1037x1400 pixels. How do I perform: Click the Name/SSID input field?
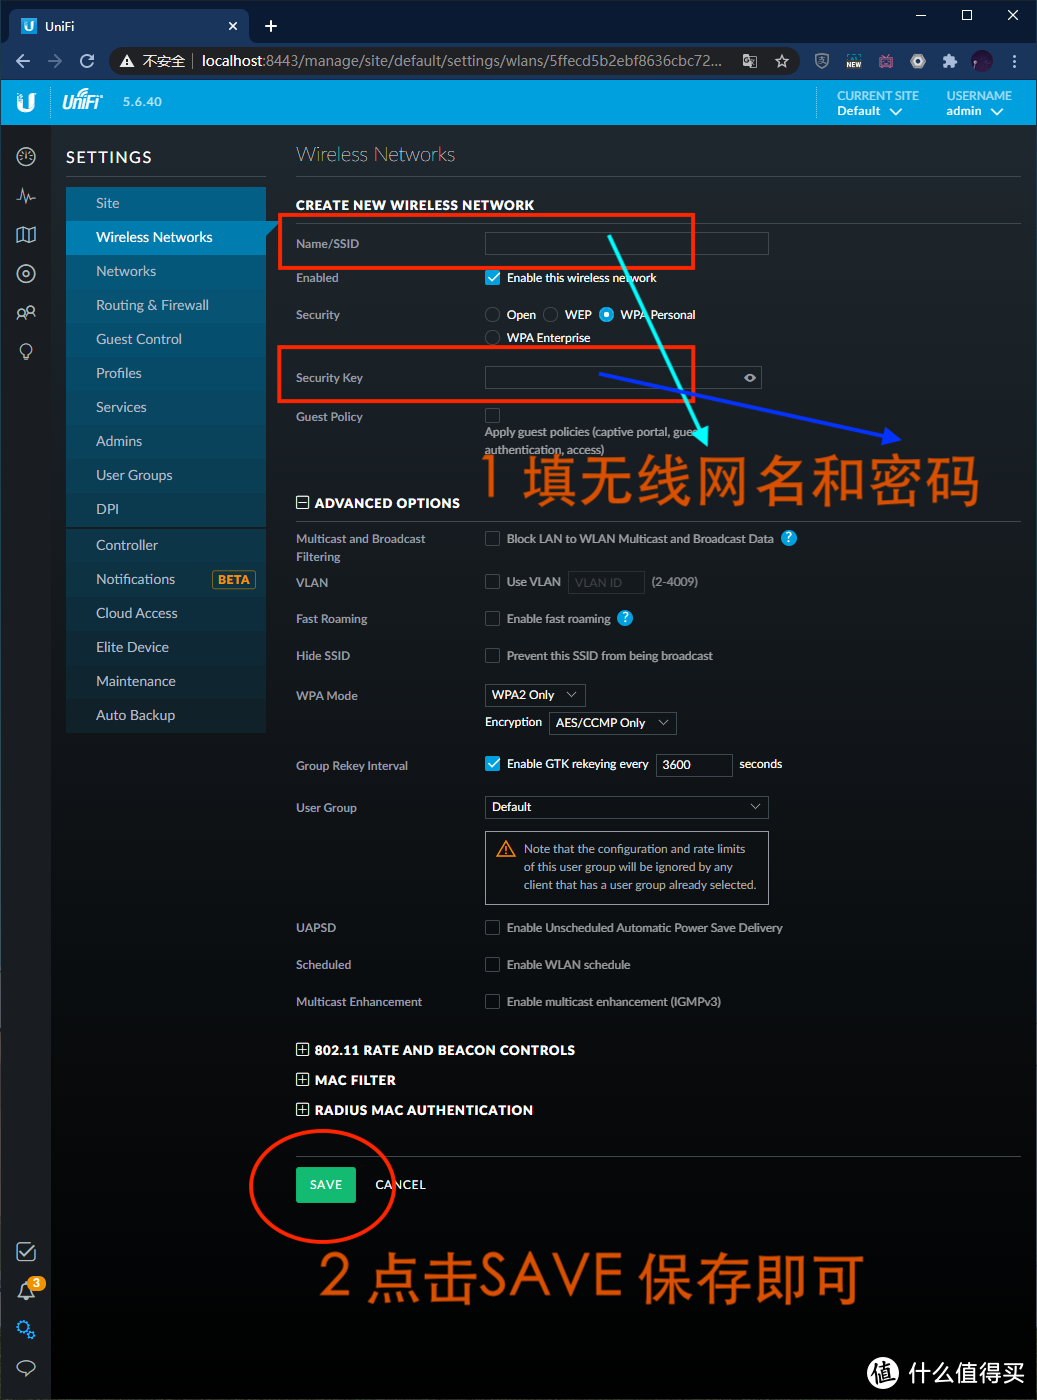626,243
